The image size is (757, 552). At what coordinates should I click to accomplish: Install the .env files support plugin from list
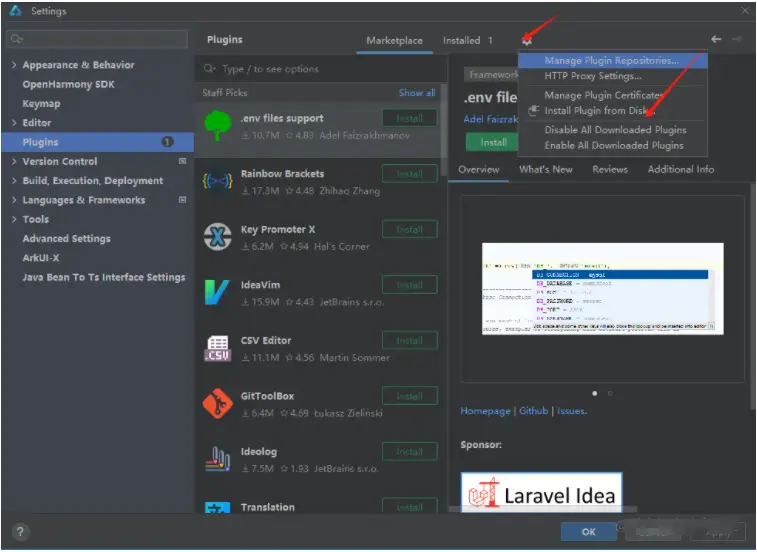[409, 118]
